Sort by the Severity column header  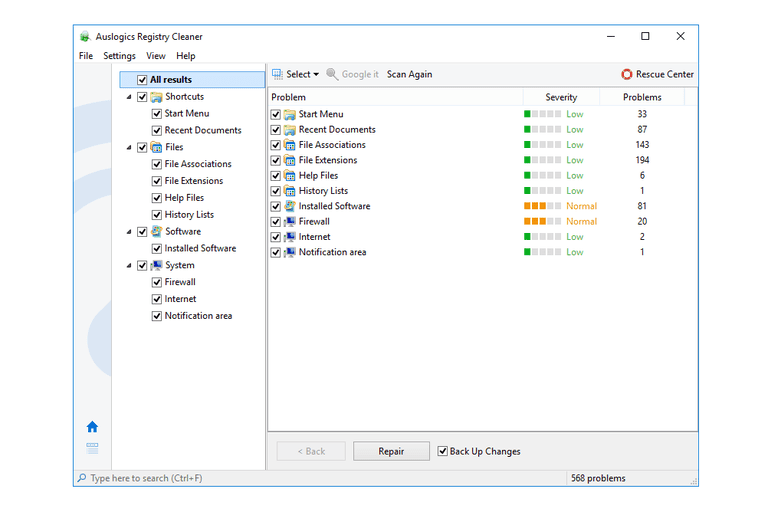click(561, 97)
